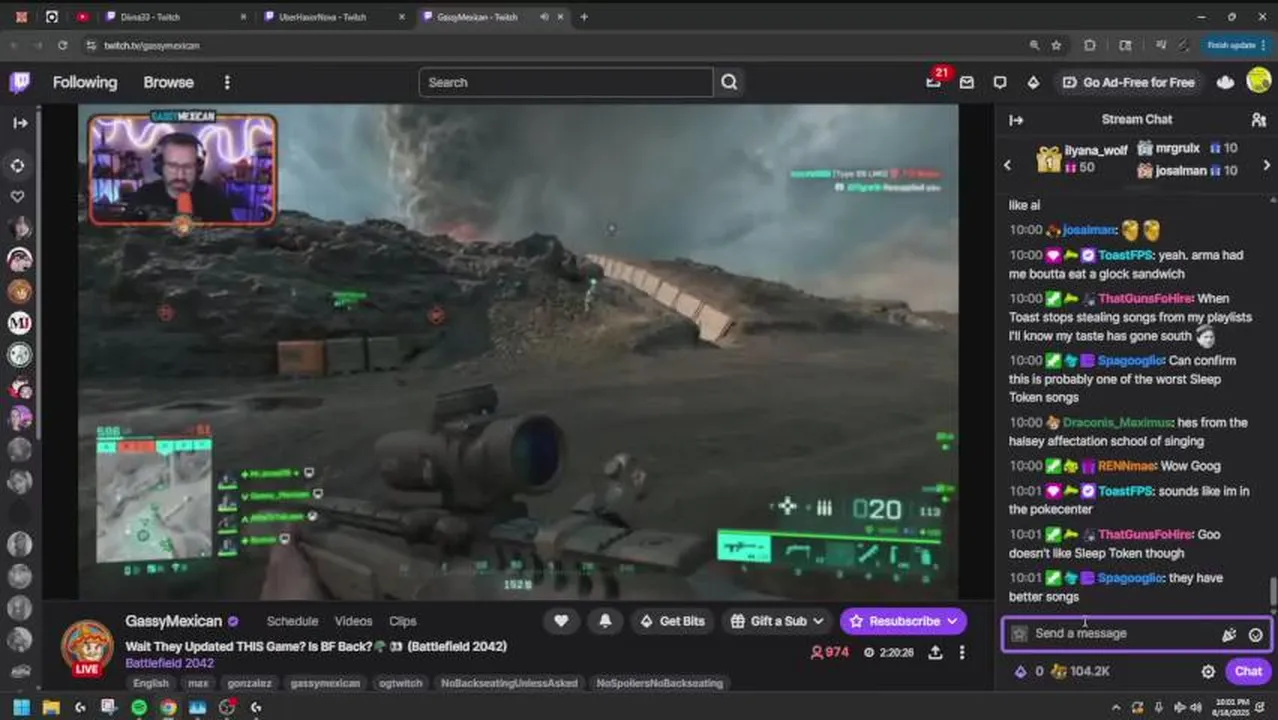
Task: Click the English tag
Action: (x=151, y=684)
